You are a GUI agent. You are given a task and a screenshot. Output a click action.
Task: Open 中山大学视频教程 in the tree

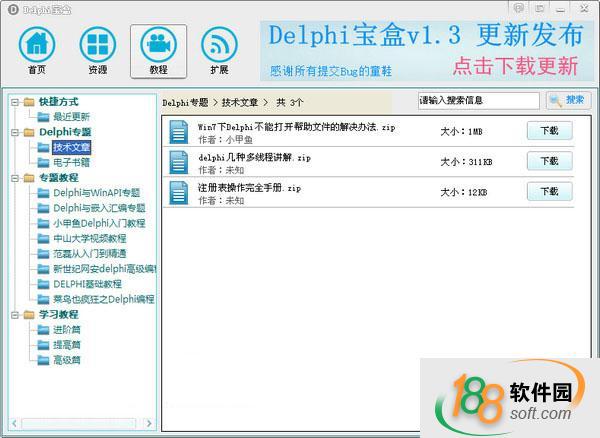[89, 239]
